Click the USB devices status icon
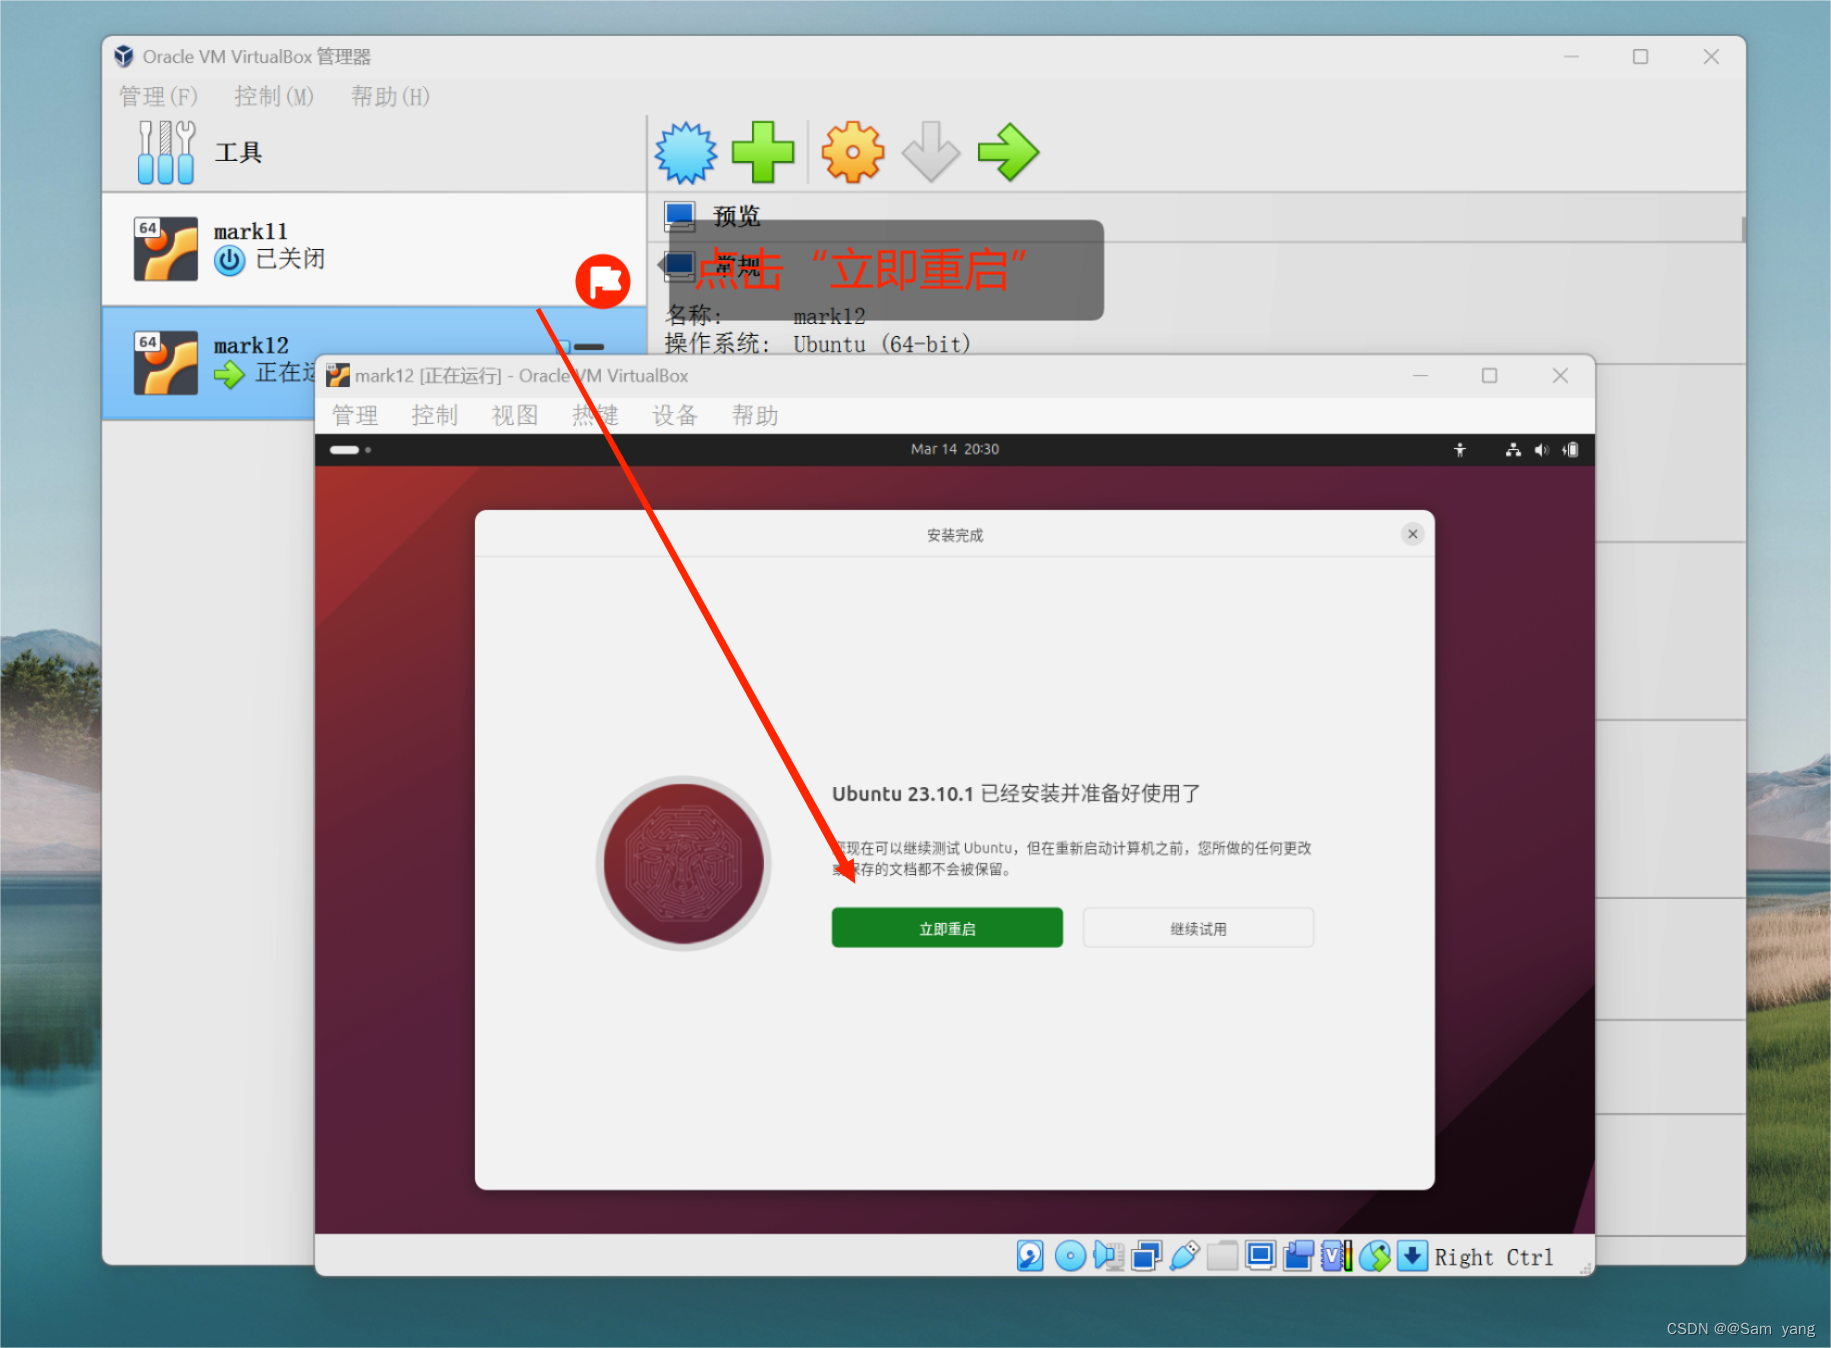 tap(1184, 1255)
